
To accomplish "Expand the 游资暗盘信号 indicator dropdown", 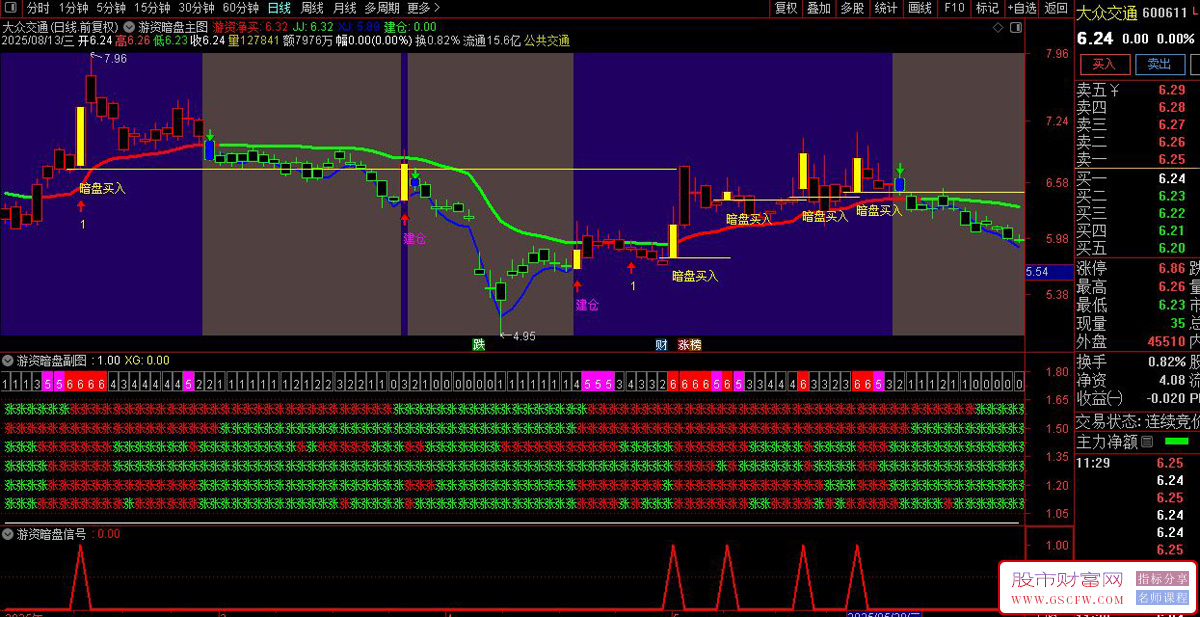I will click(x=8, y=534).
